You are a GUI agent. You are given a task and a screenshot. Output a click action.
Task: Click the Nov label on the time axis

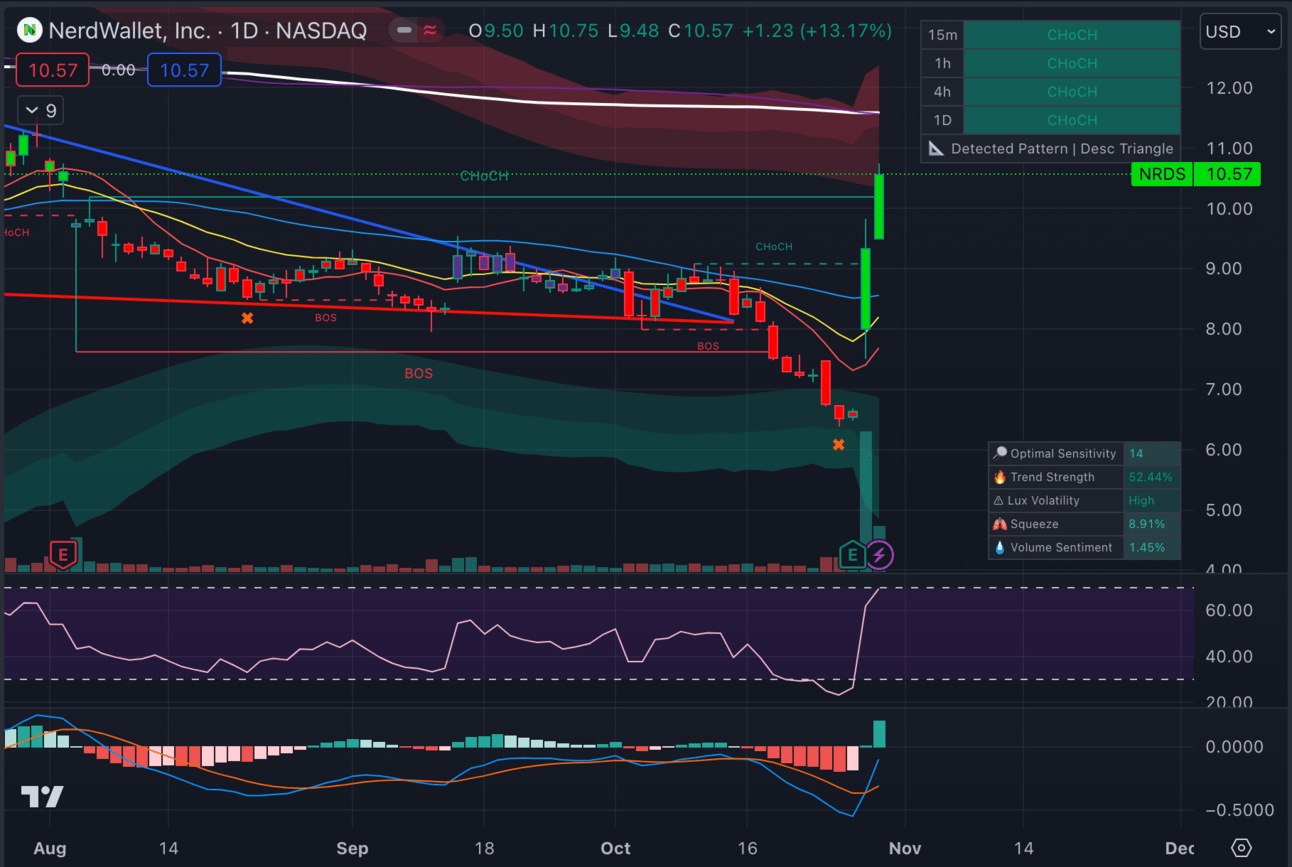904,848
